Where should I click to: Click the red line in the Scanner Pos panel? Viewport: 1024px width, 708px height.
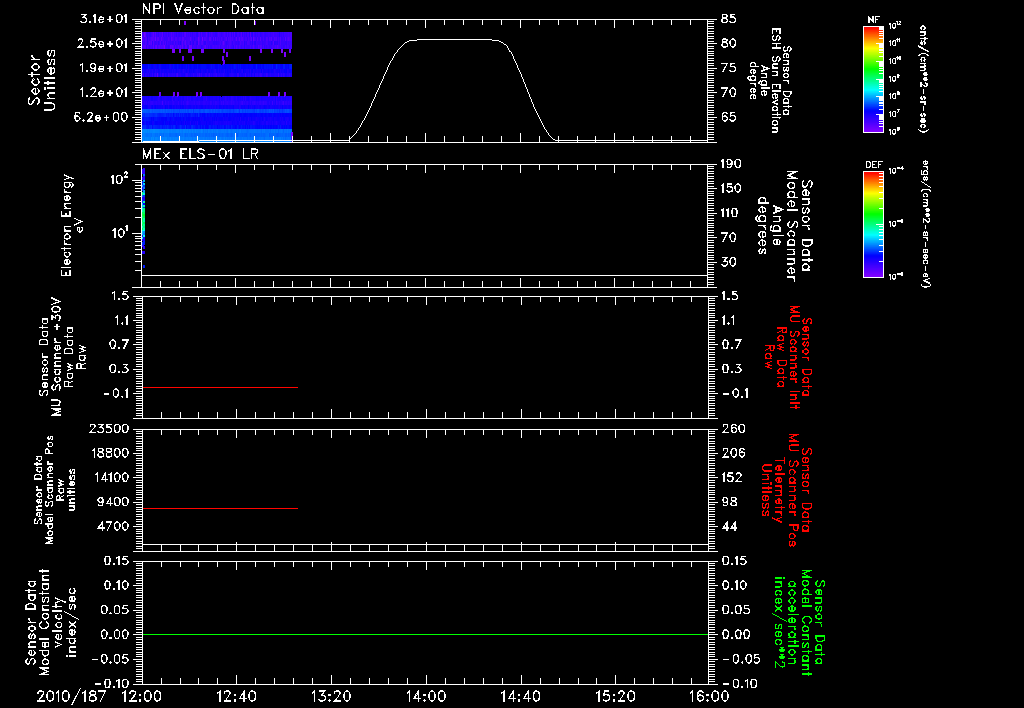pos(219,508)
